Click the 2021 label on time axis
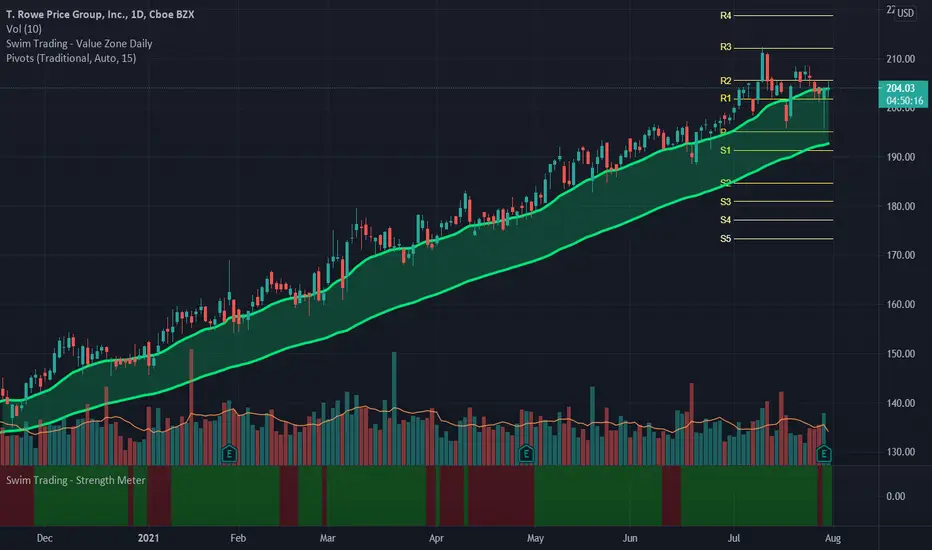 tap(148, 538)
